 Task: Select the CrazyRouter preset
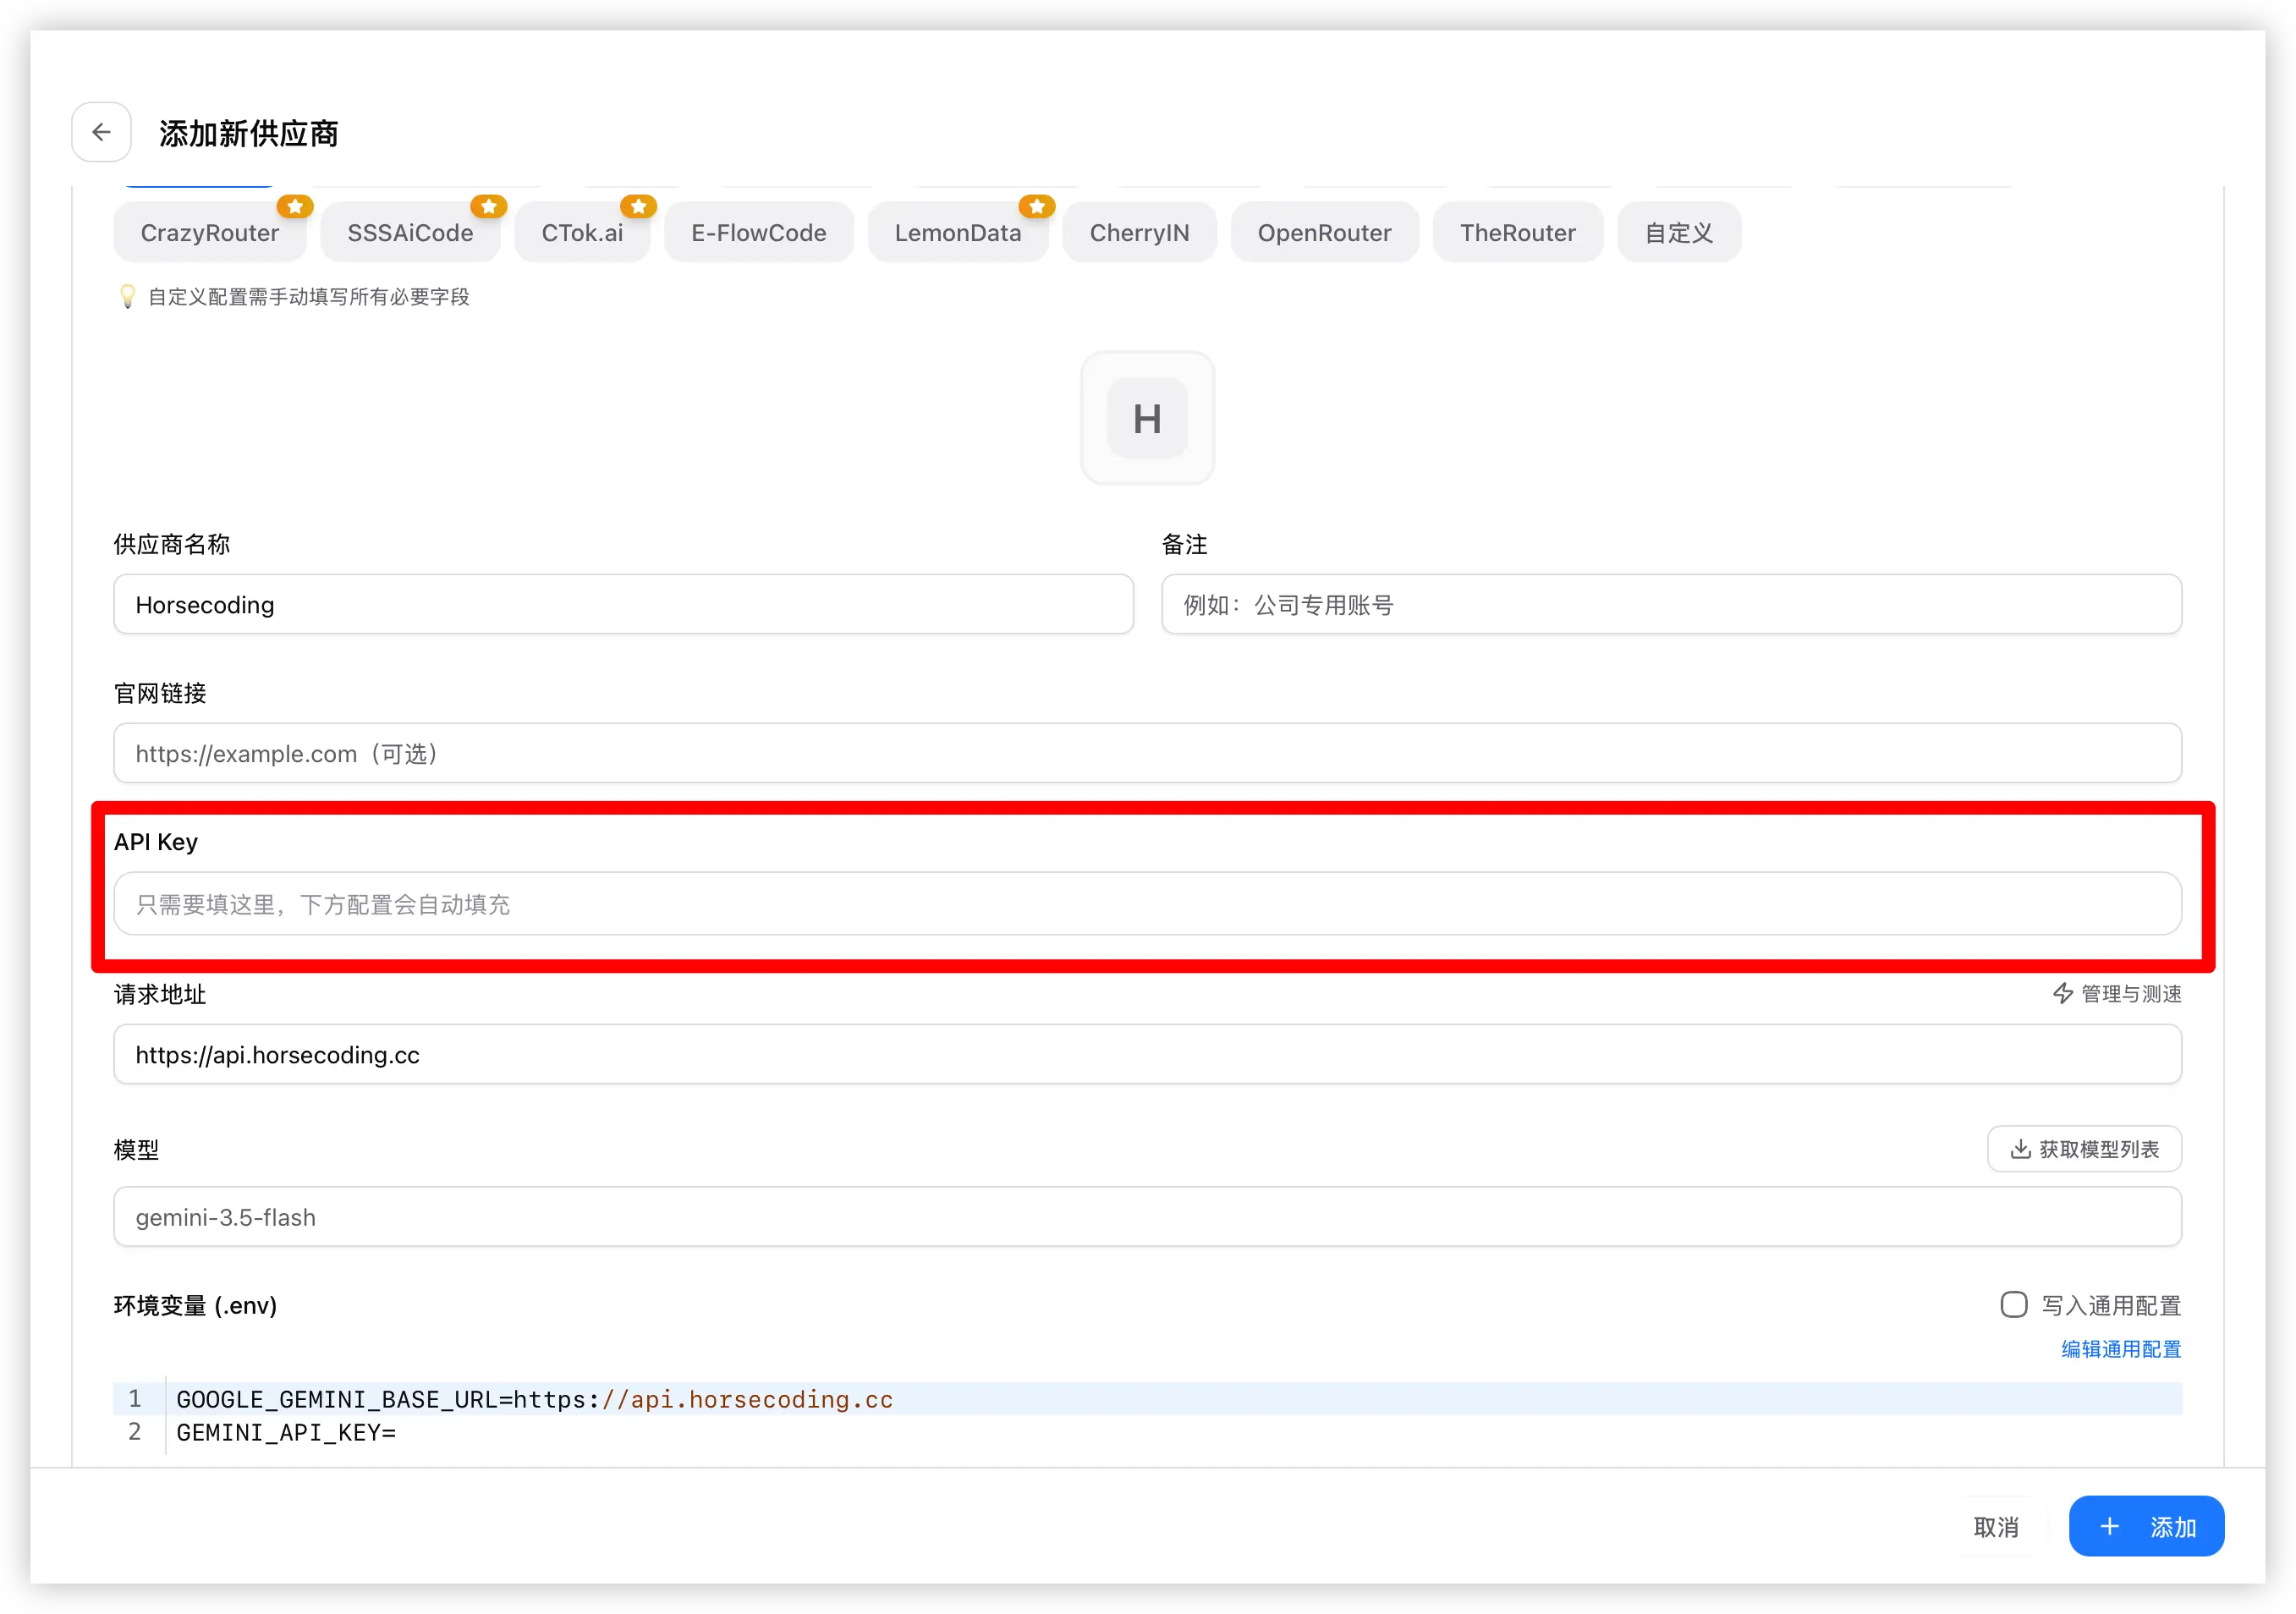pyautogui.click(x=210, y=232)
